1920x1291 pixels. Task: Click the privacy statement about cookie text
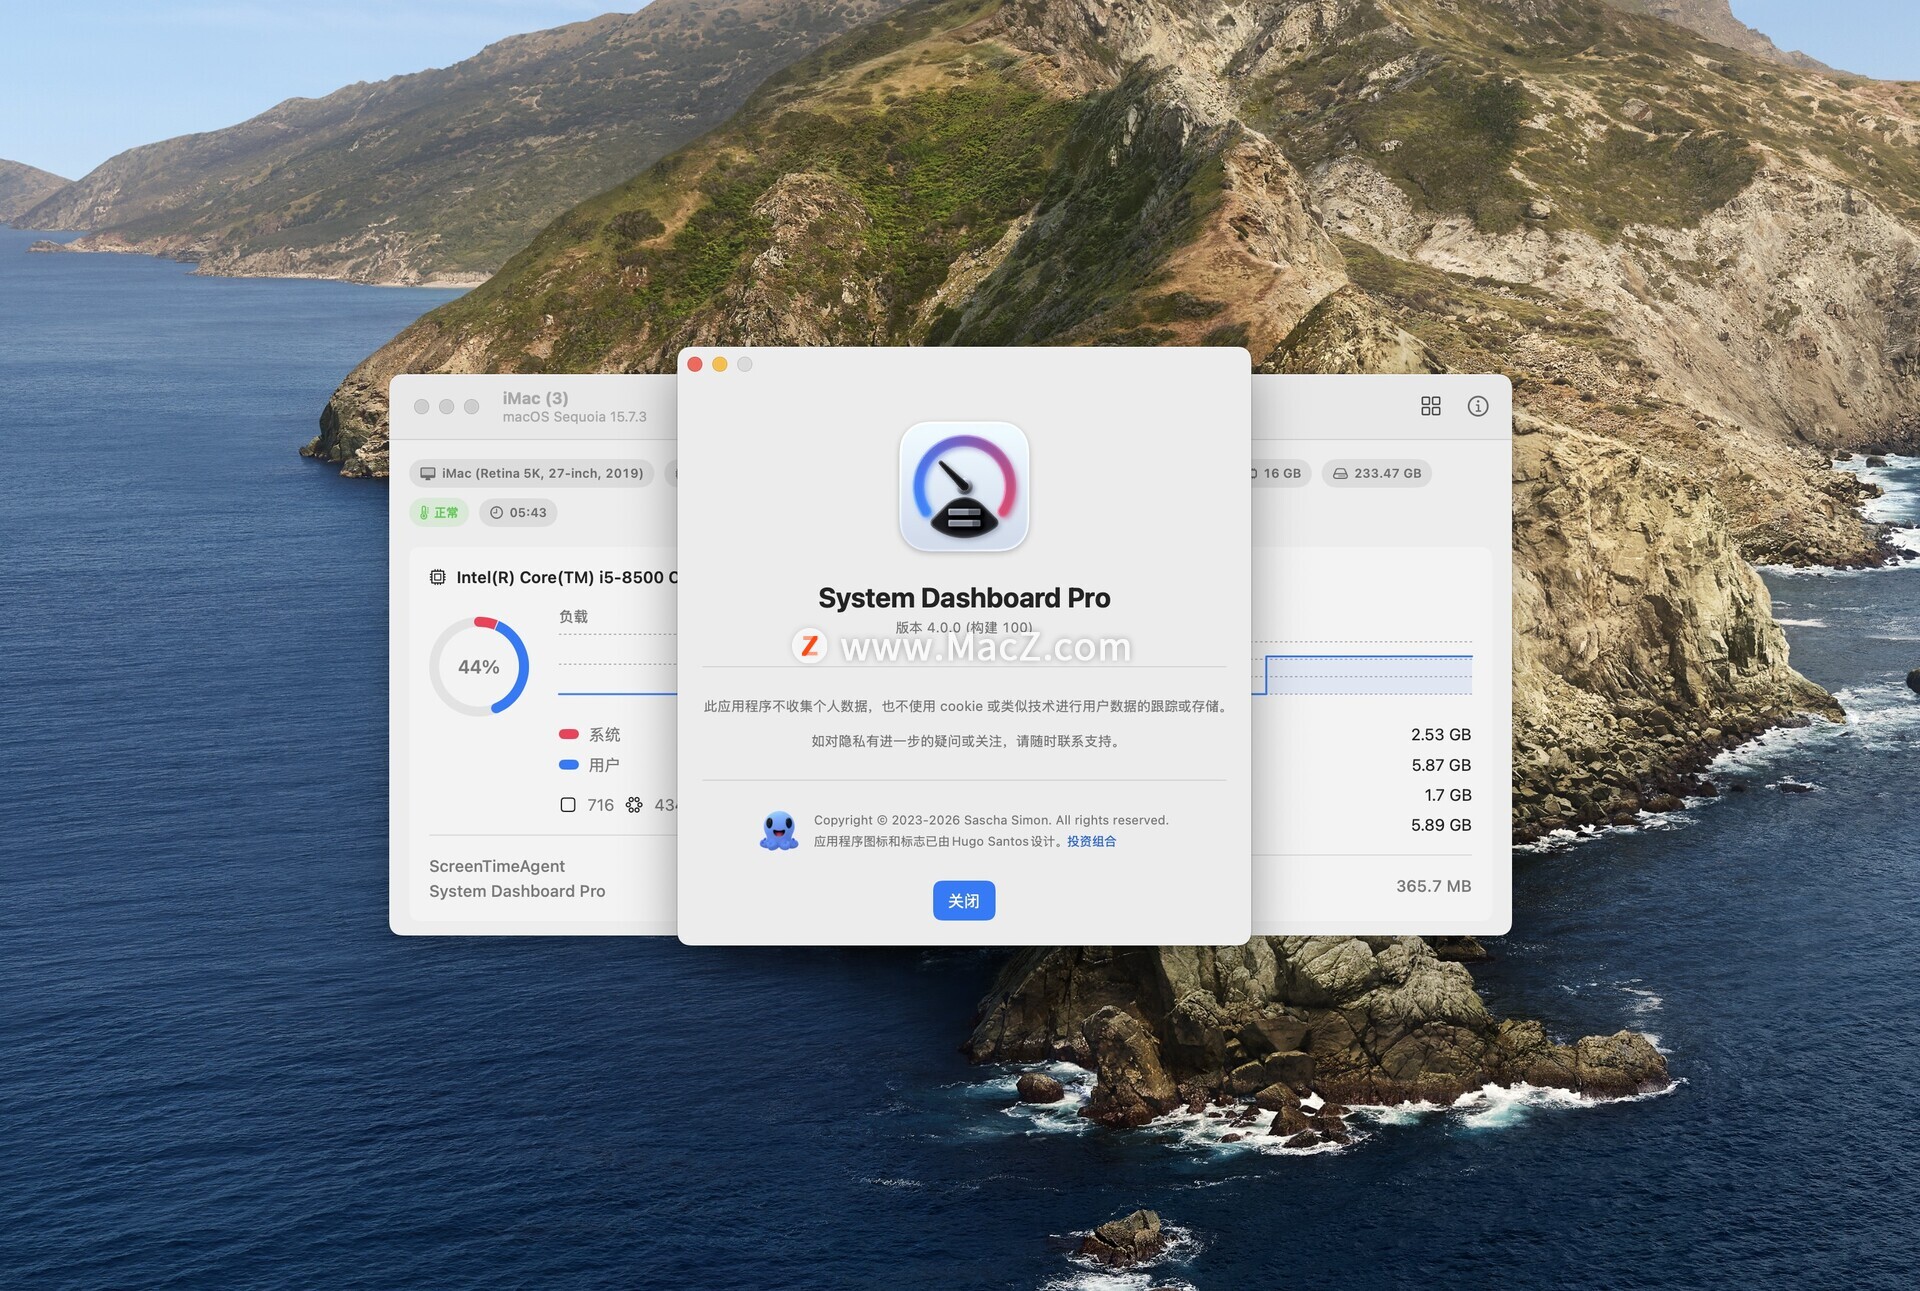point(964,706)
